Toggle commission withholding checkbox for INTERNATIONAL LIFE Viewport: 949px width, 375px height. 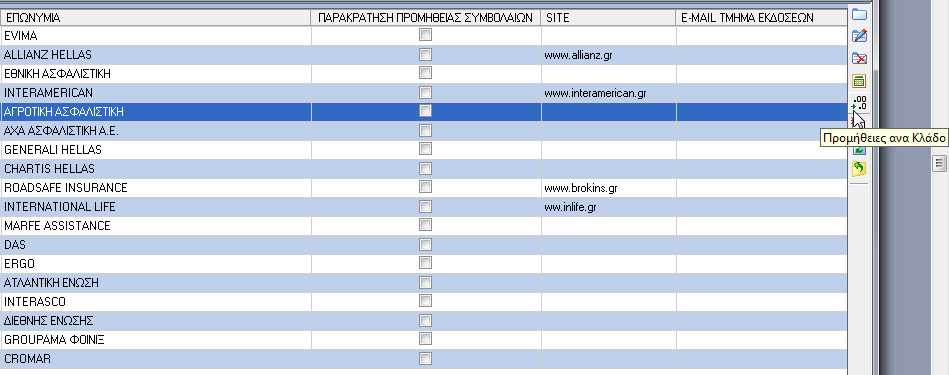click(425, 206)
